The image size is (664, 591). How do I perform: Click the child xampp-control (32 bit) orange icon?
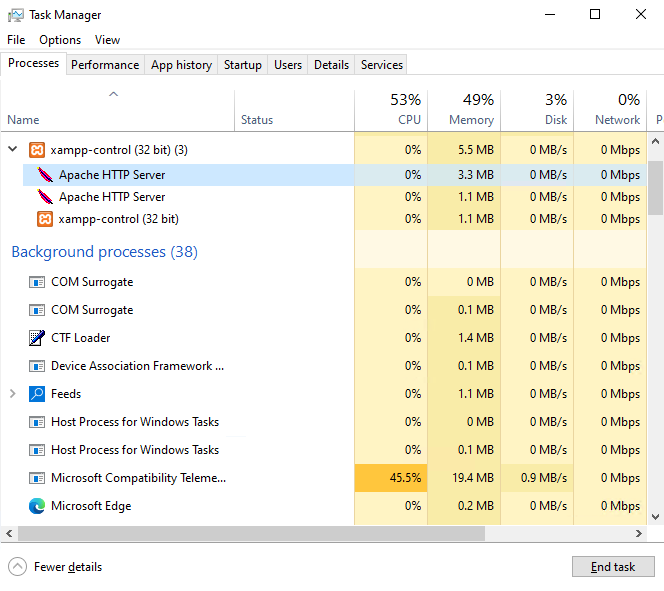tap(45, 219)
